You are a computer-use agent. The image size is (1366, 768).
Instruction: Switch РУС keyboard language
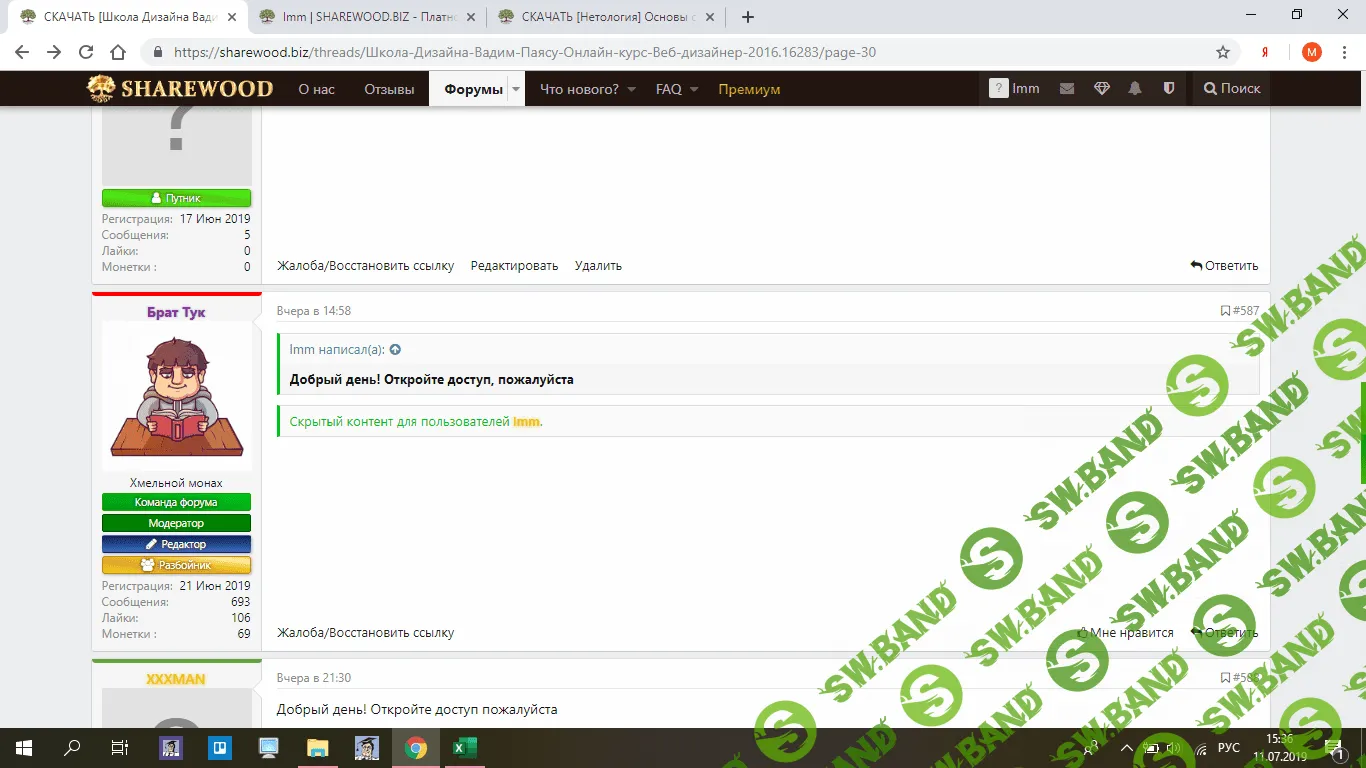[x=1229, y=748]
